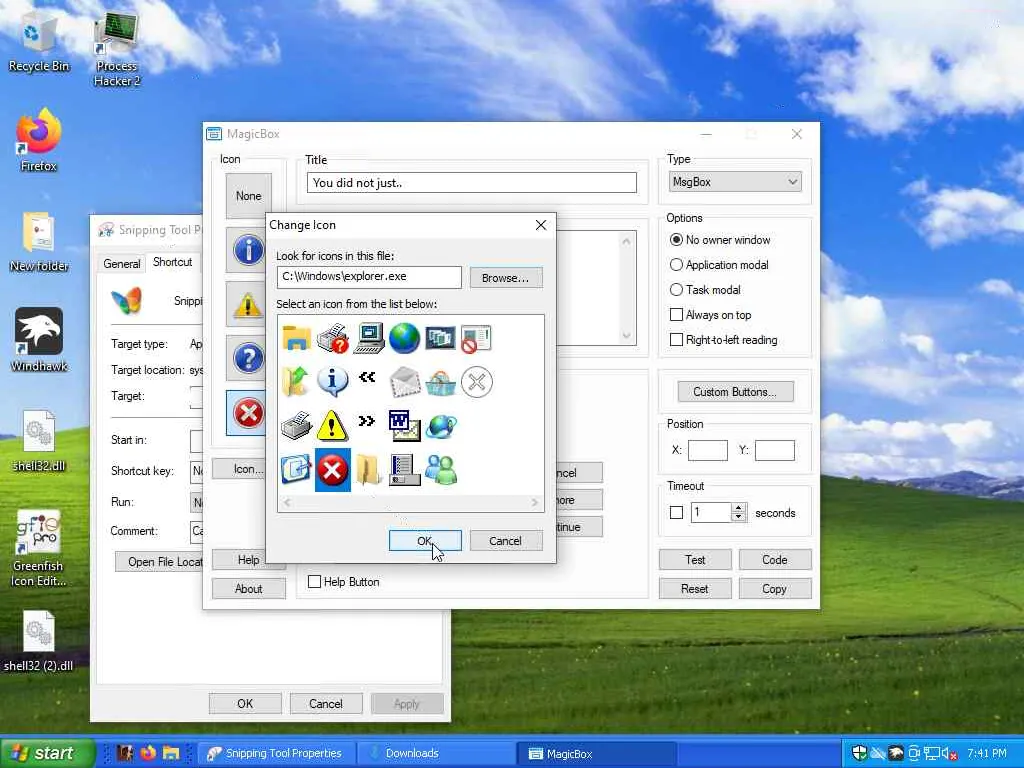Click OK in the Change Icon dialog
Image resolution: width=1024 pixels, height=768 pixels.
425,541
